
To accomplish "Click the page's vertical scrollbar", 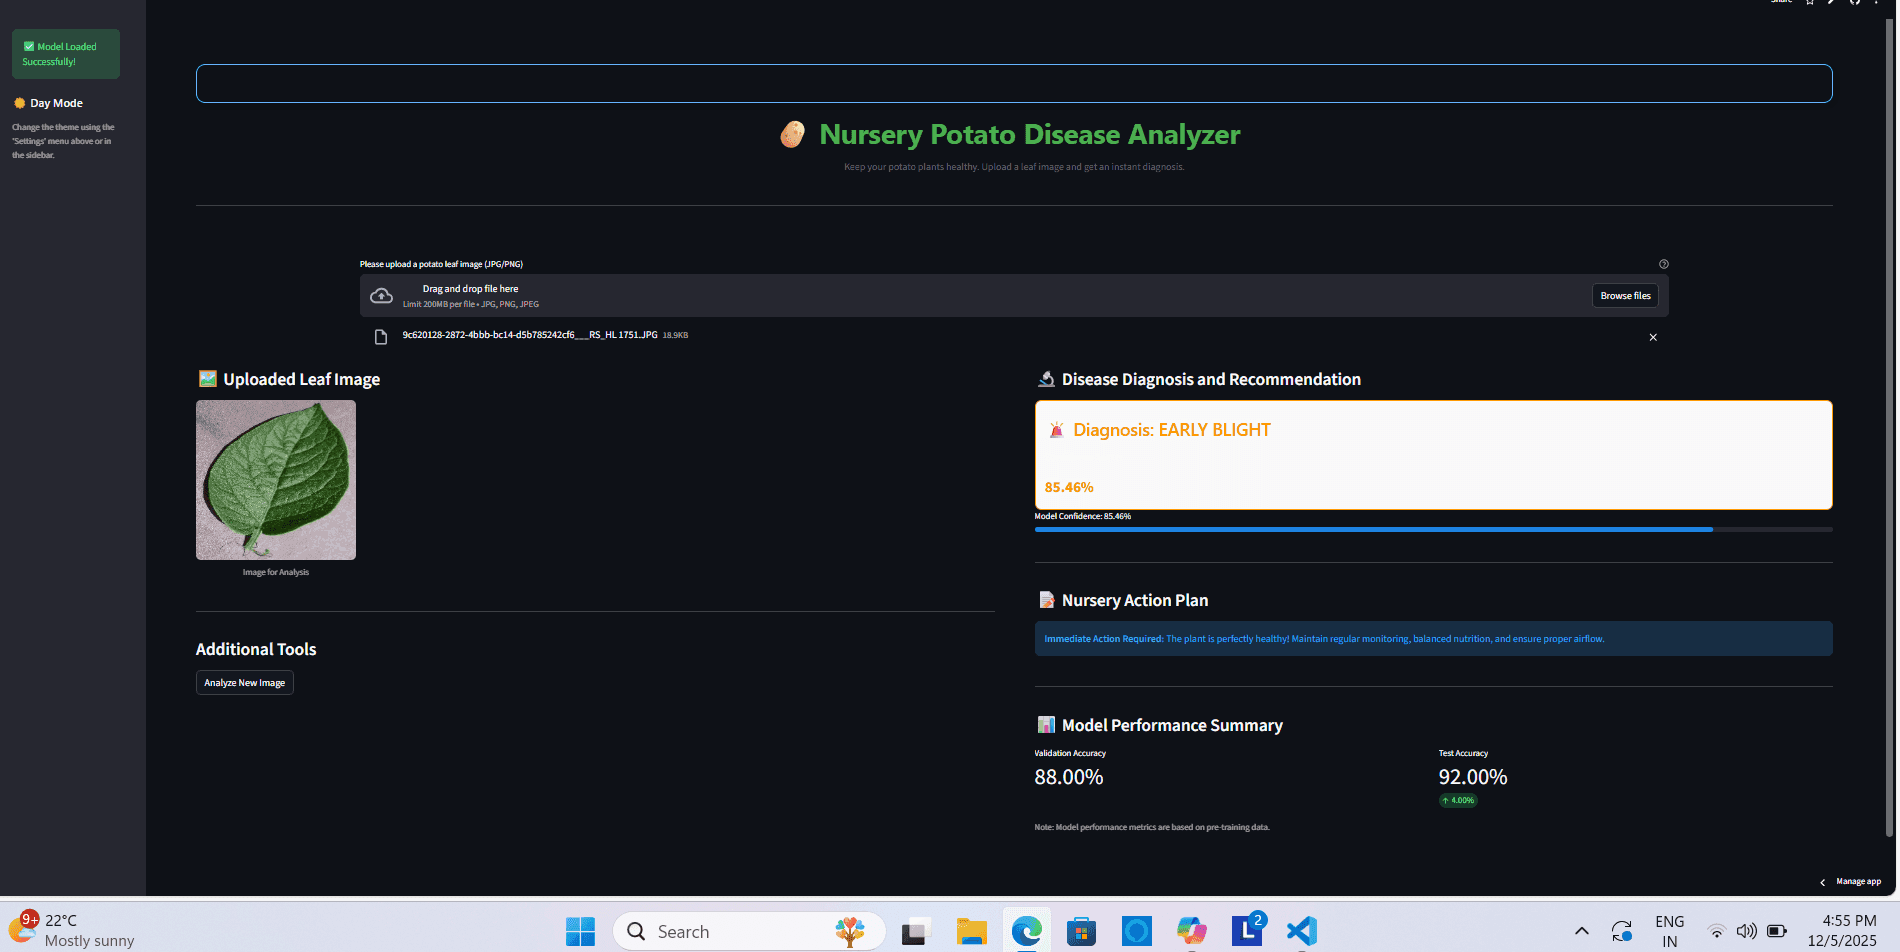I will click(1888, 430).
